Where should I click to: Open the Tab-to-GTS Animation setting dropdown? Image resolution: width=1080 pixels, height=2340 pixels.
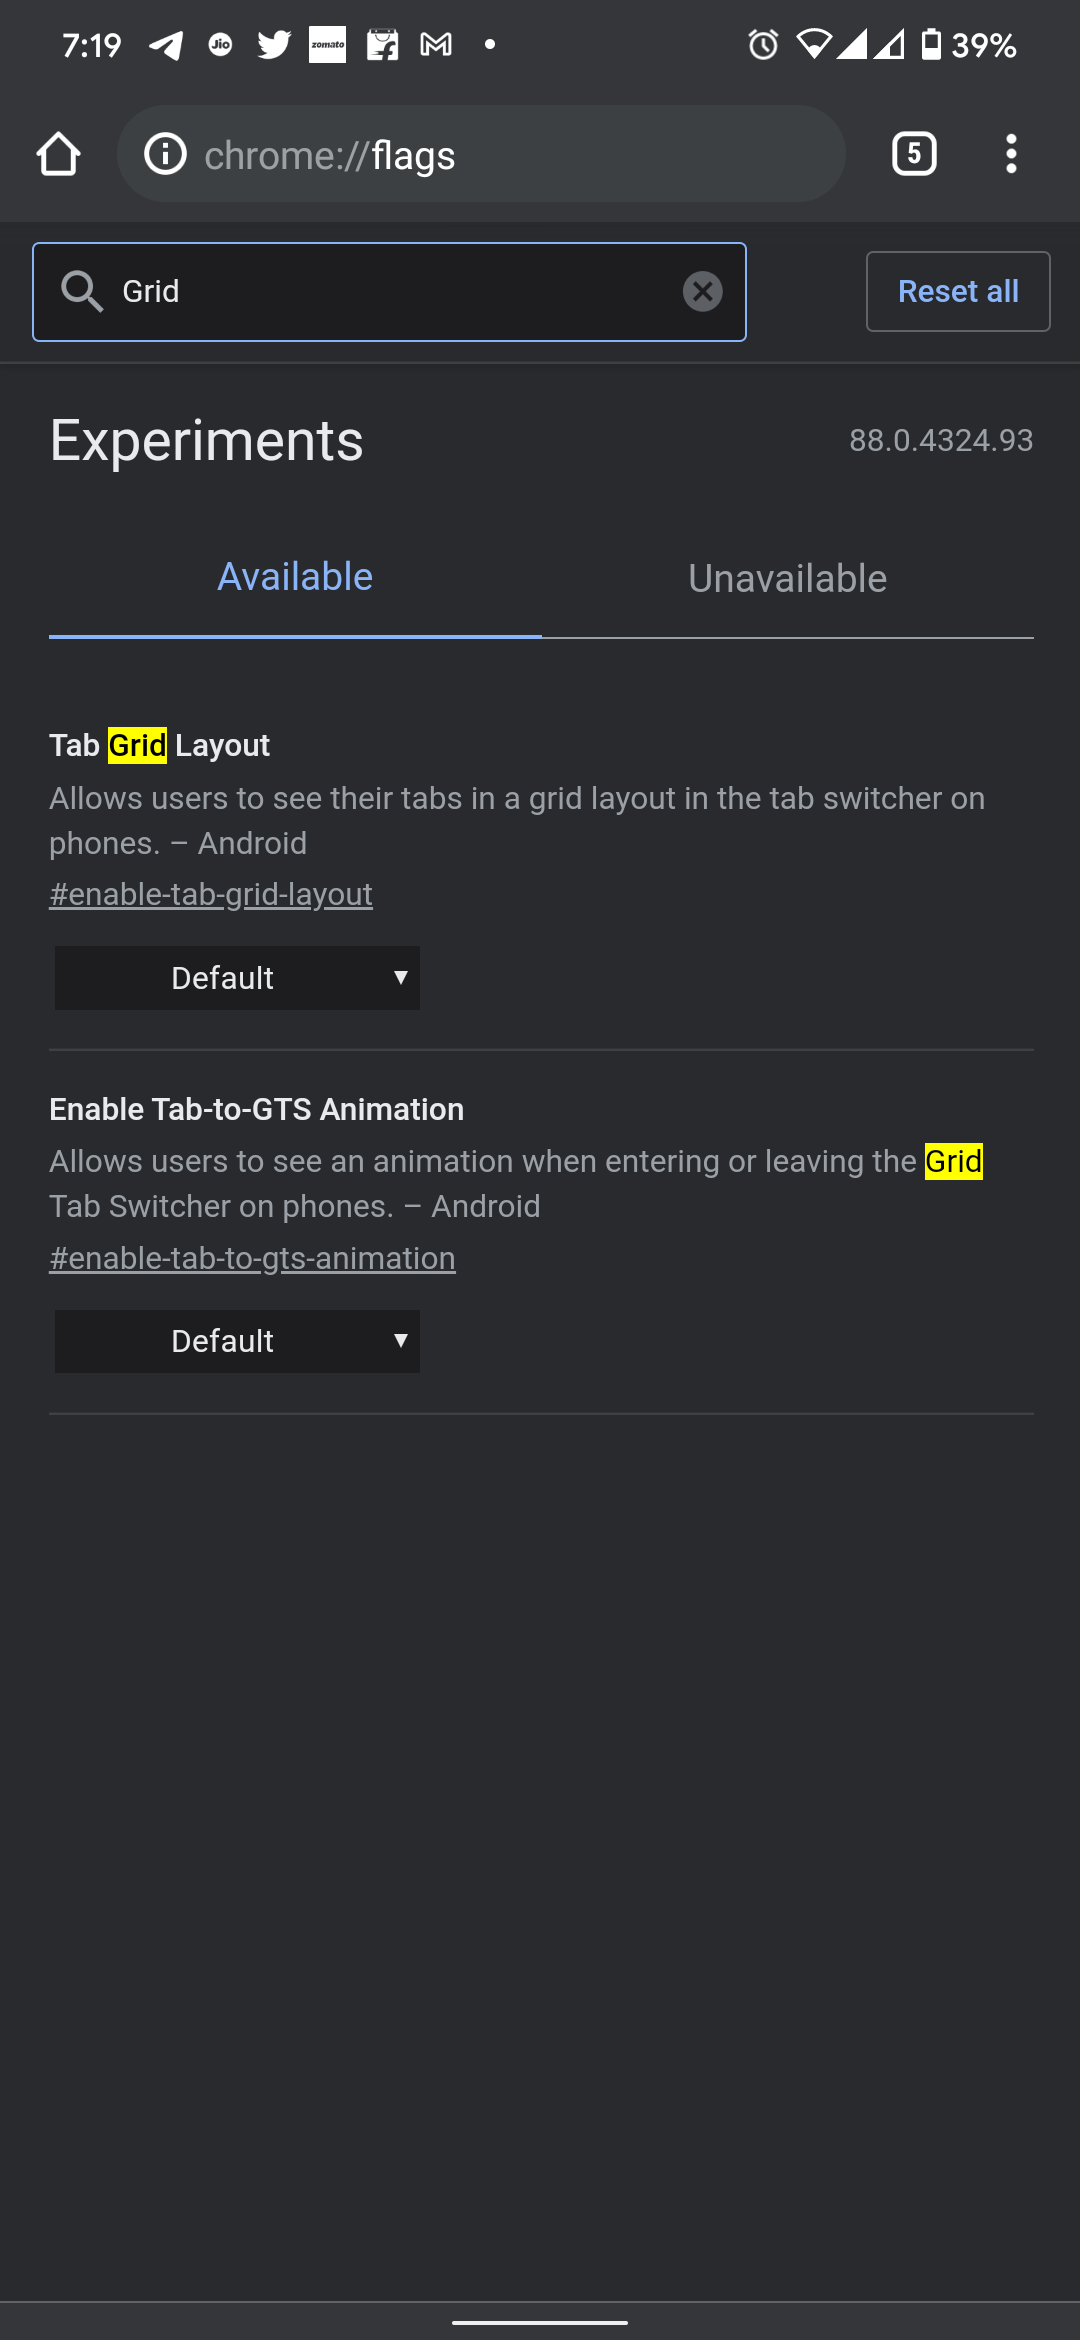(237, 1340)
